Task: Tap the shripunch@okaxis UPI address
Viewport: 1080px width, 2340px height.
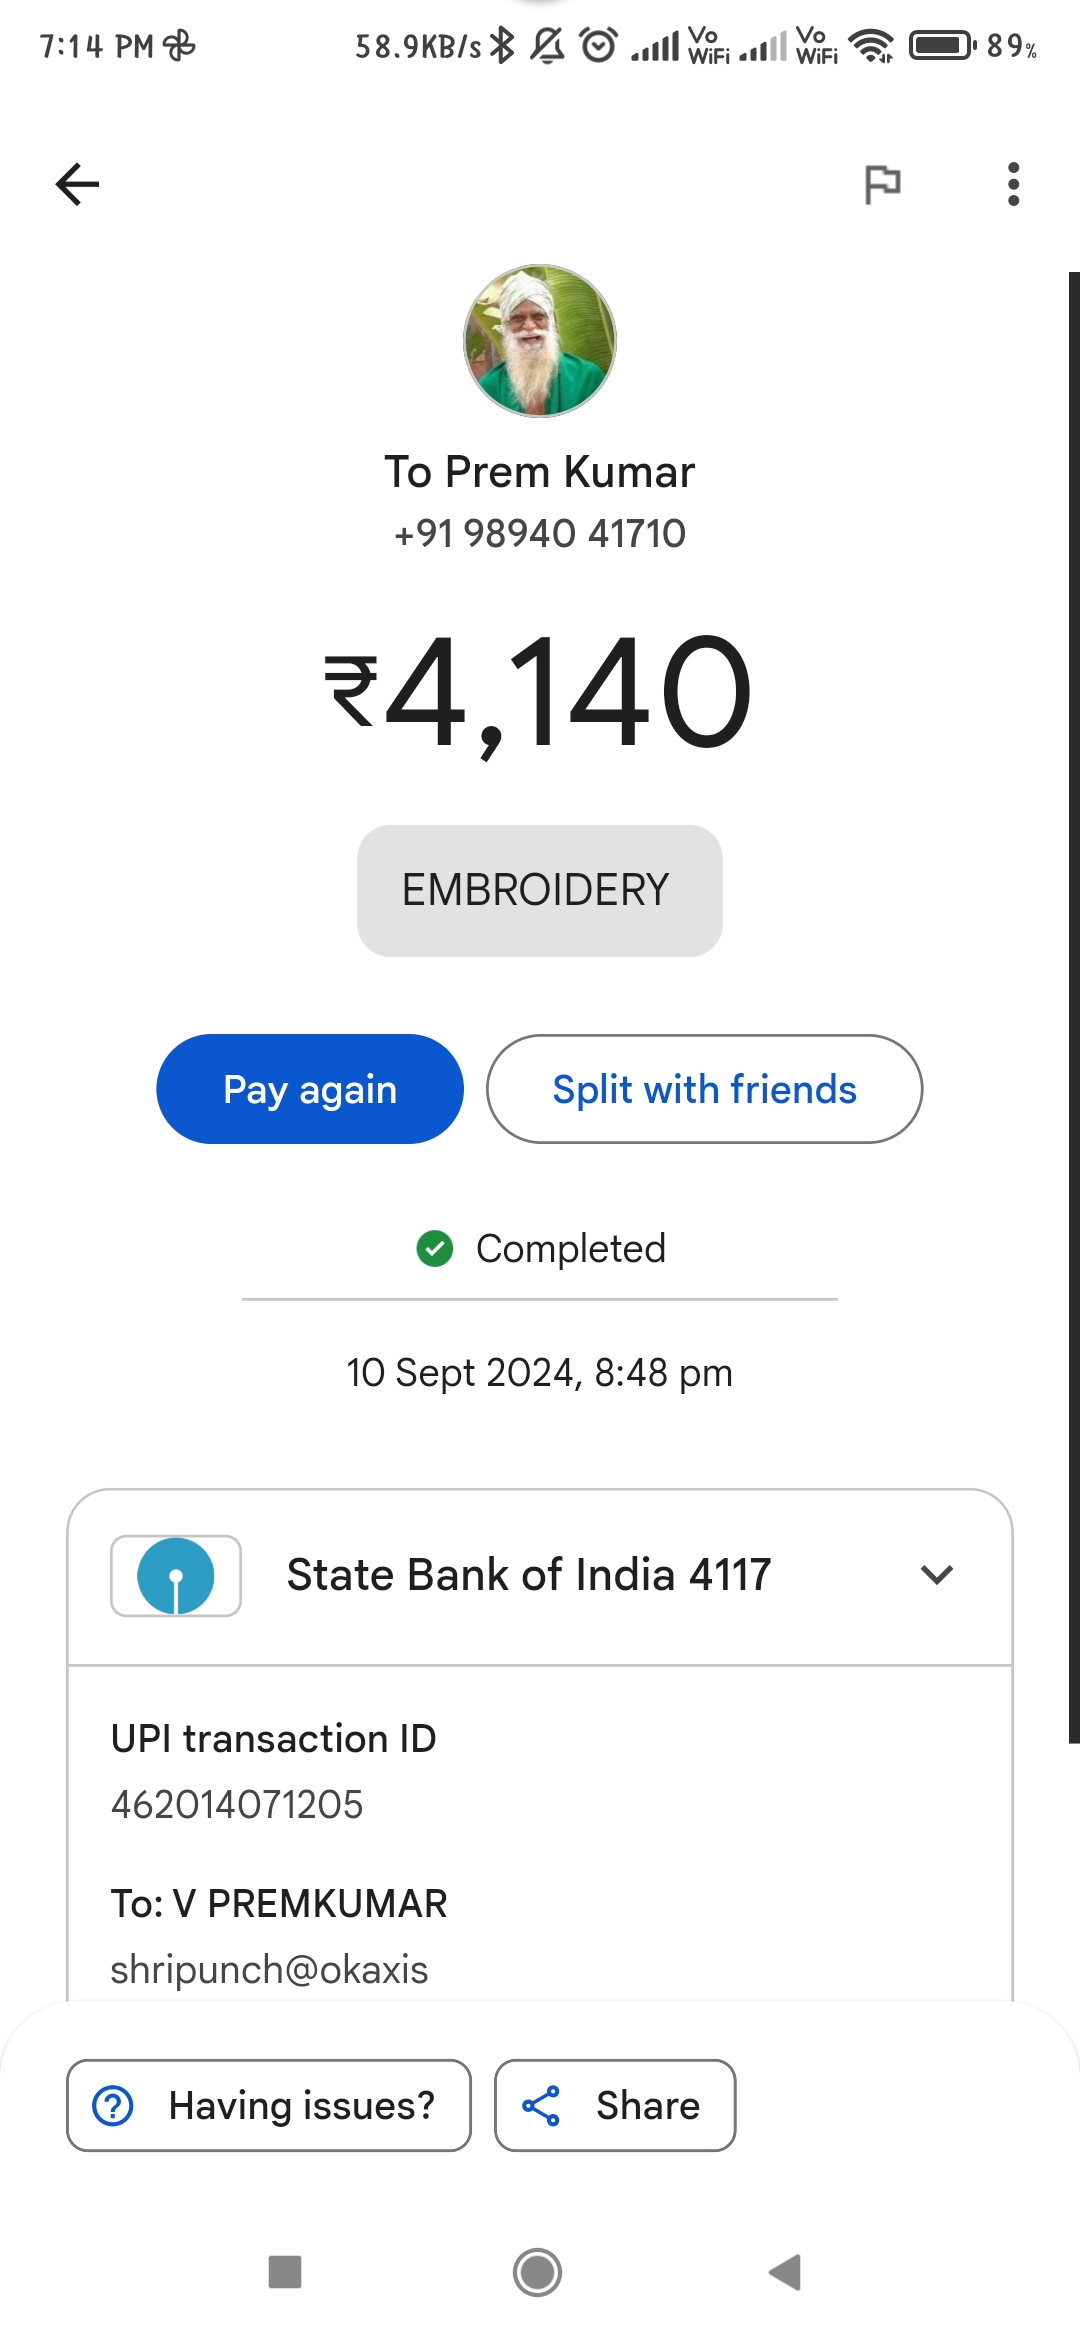Action: pyautogui.click(x=269, y=1969)
